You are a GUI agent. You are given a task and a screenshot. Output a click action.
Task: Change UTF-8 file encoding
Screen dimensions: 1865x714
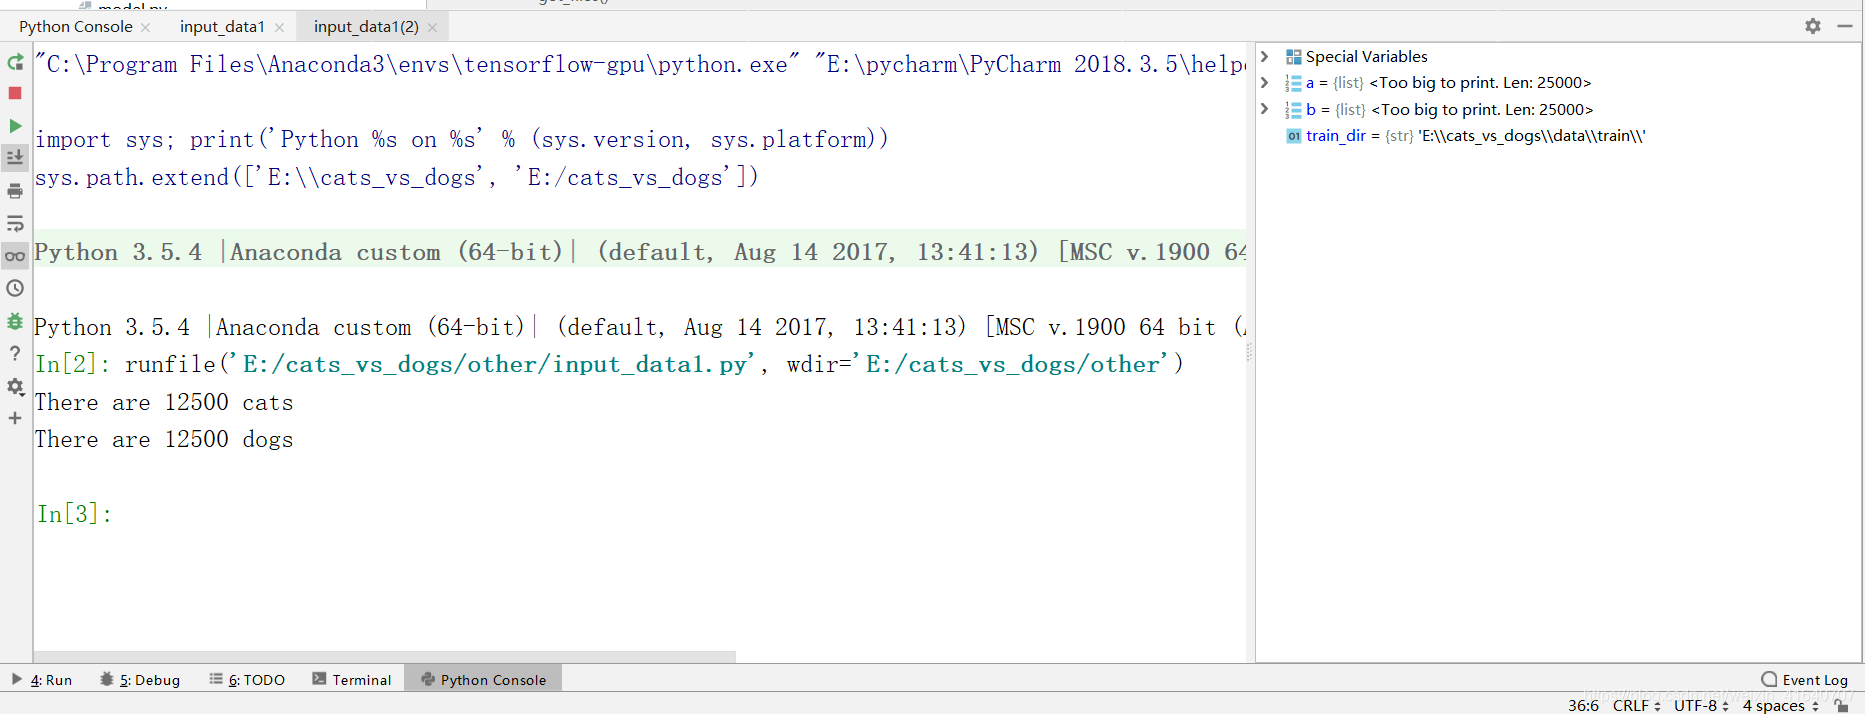click(1701, 705)
